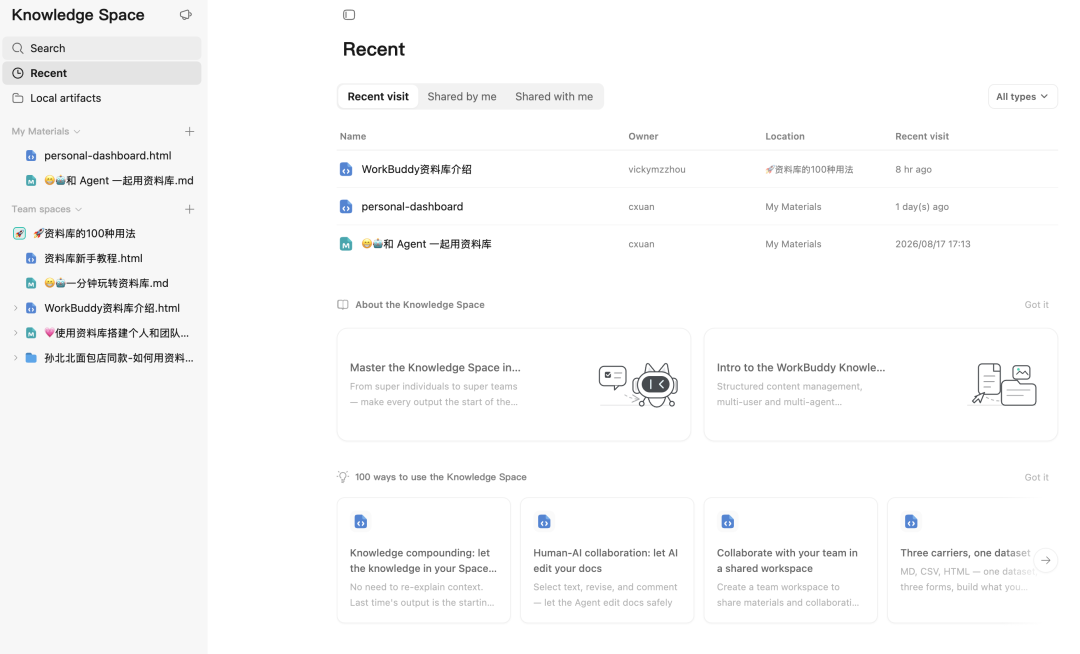
Task: Click the Name column header
Action: point(353,136)
